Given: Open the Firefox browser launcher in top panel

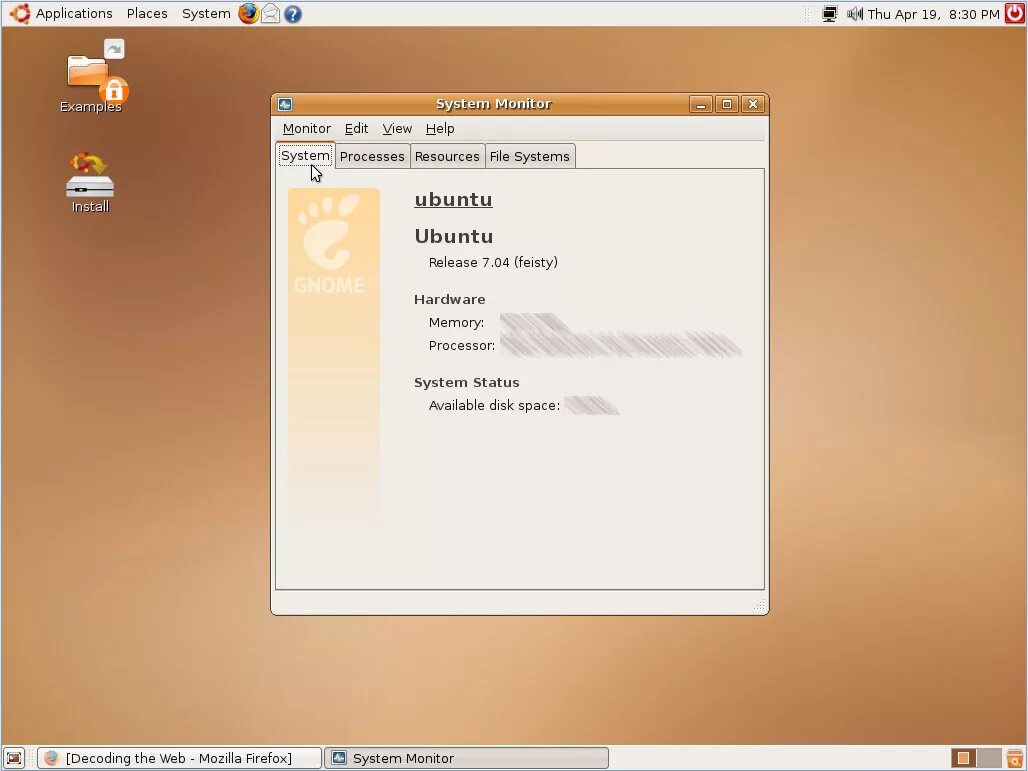Looking at the screenshot, I should (248, 13).
